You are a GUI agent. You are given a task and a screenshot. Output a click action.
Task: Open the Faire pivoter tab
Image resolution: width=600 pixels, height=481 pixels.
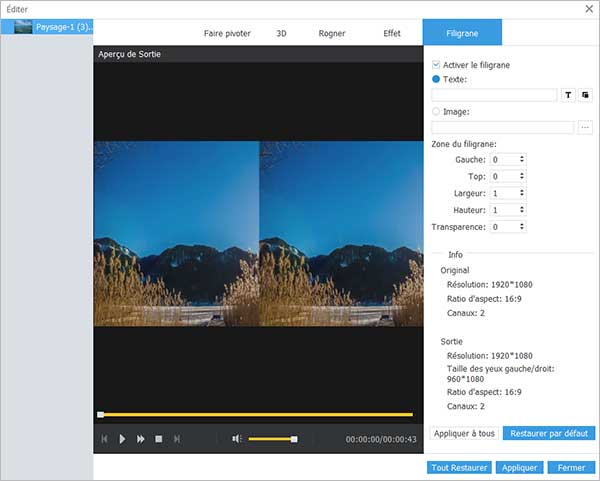tap(227, 33)
